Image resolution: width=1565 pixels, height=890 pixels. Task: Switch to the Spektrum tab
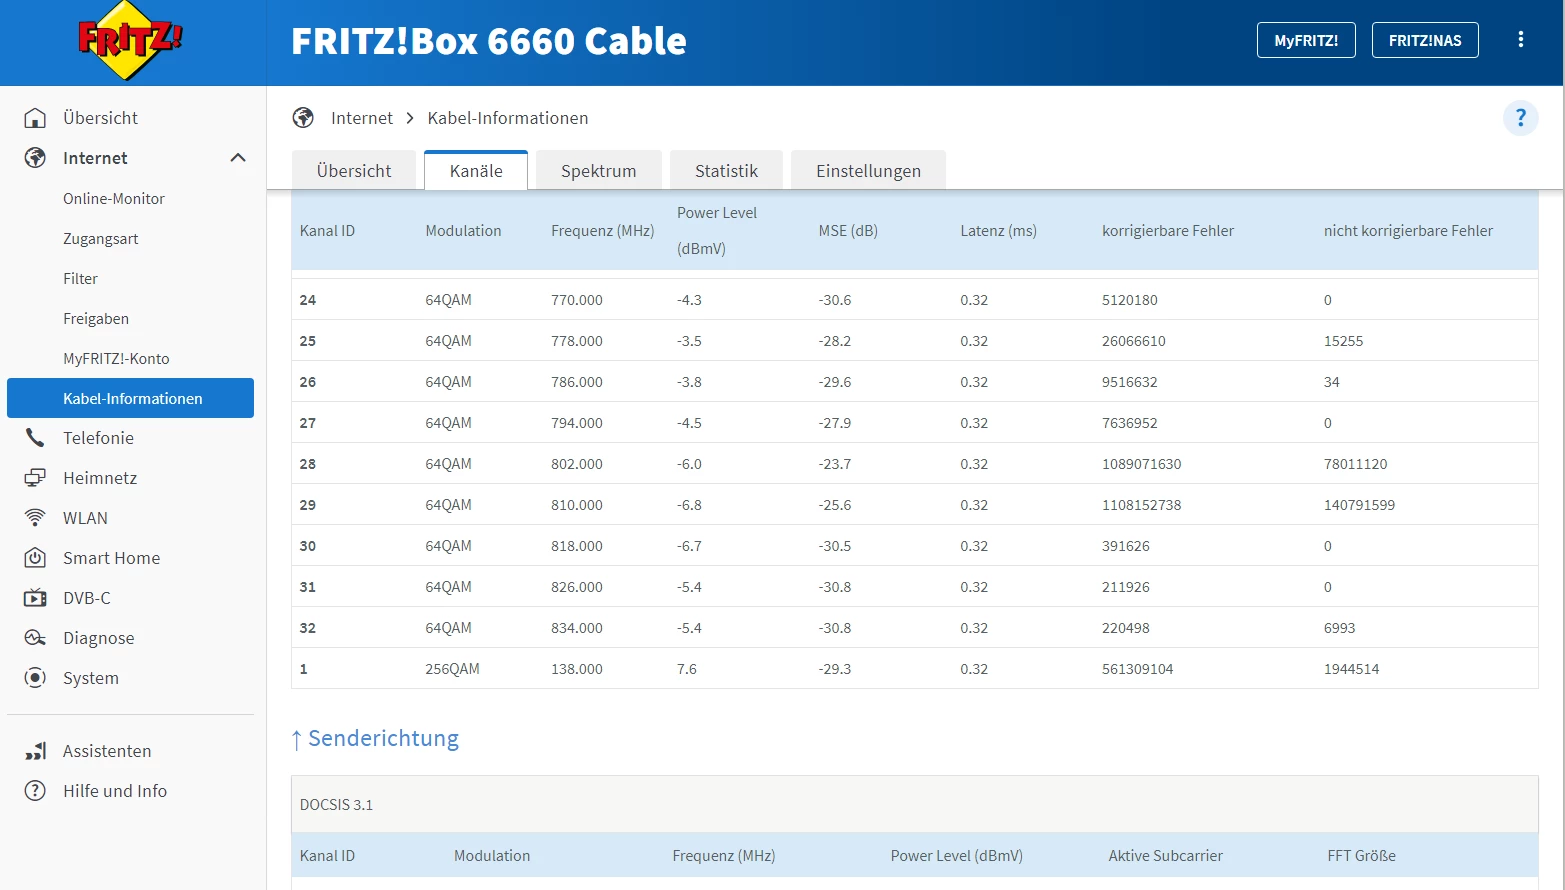[599, 170]
